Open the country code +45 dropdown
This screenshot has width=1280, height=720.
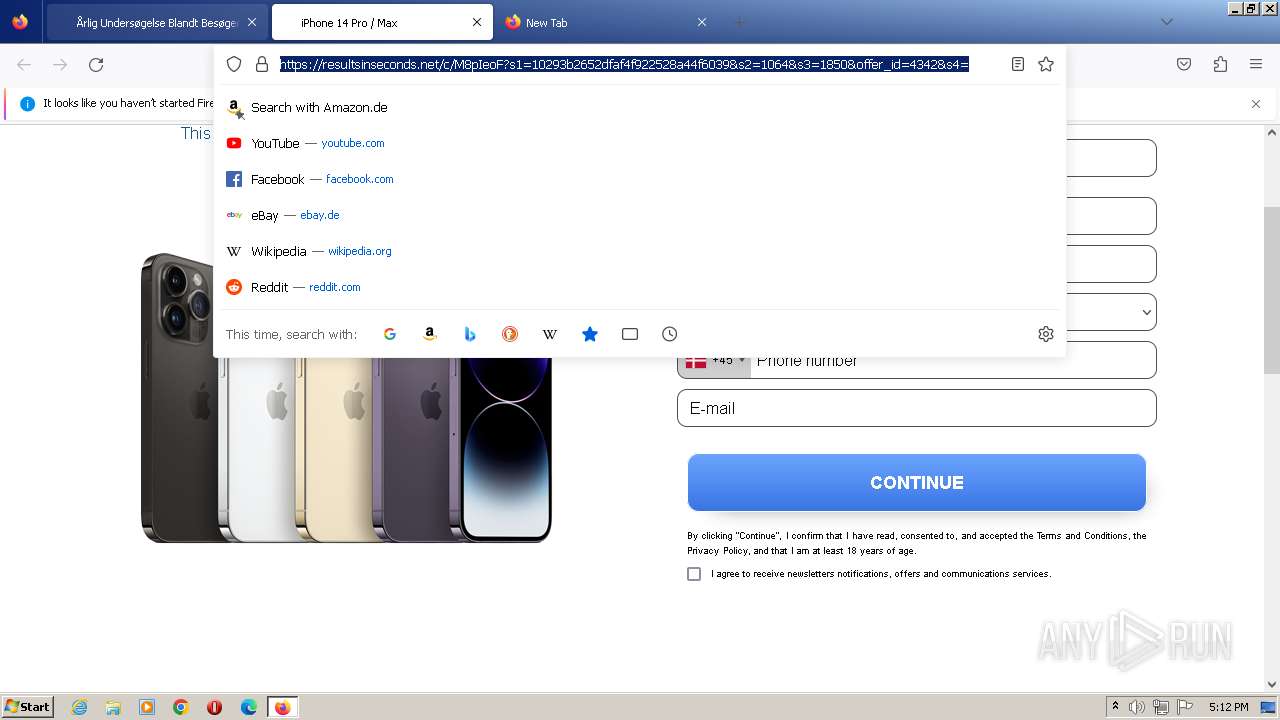(714, 360)
